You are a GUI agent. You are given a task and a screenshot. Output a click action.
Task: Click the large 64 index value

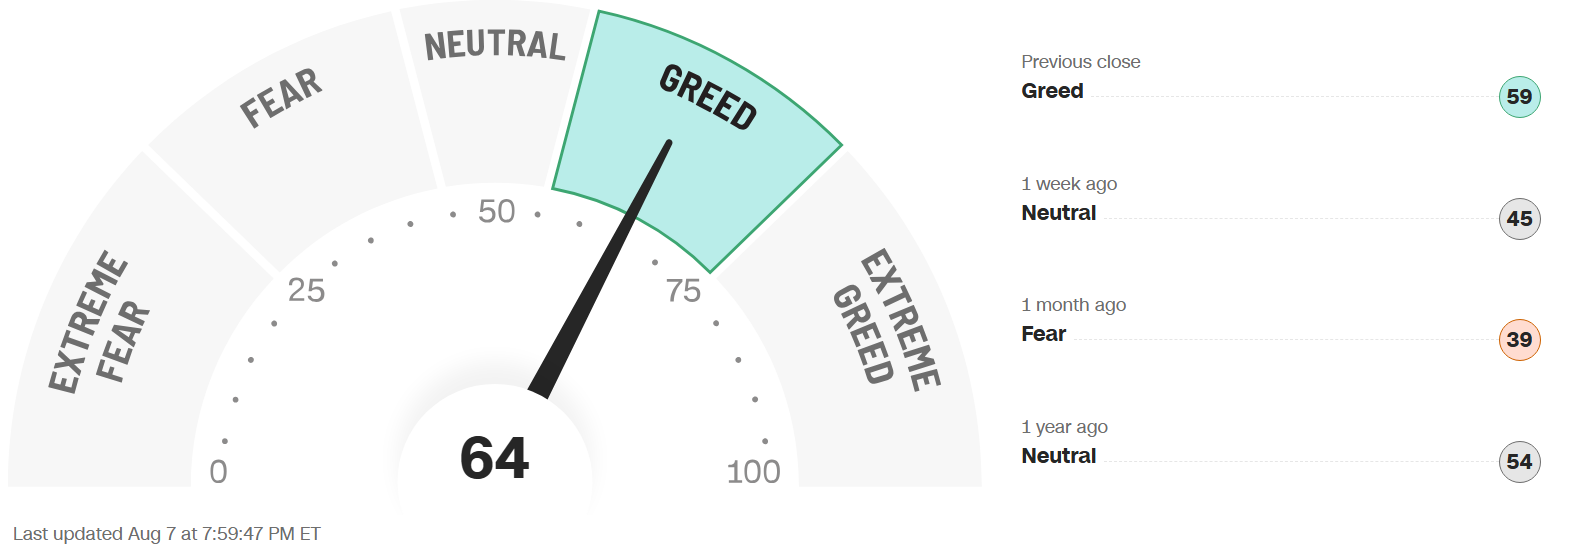click(x=494, y=458)
